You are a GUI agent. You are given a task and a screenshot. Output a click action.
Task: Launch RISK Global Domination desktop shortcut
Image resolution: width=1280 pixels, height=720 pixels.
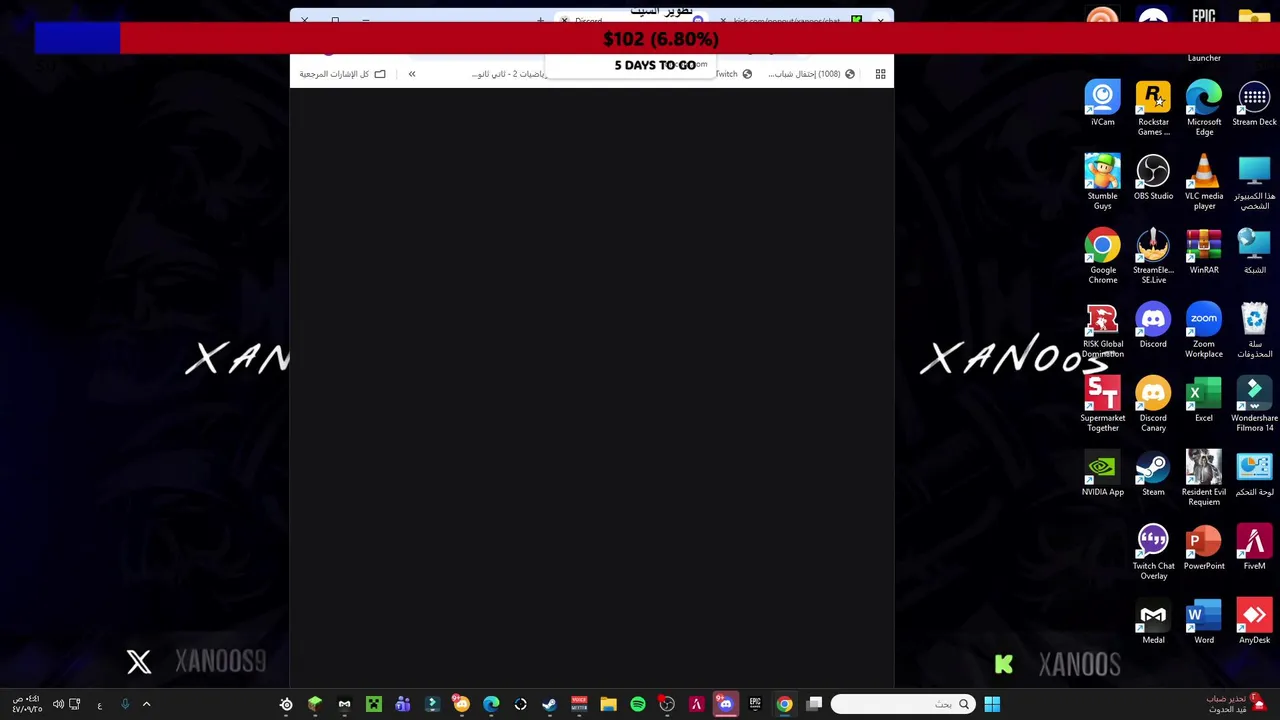[x=1102, y=330]
